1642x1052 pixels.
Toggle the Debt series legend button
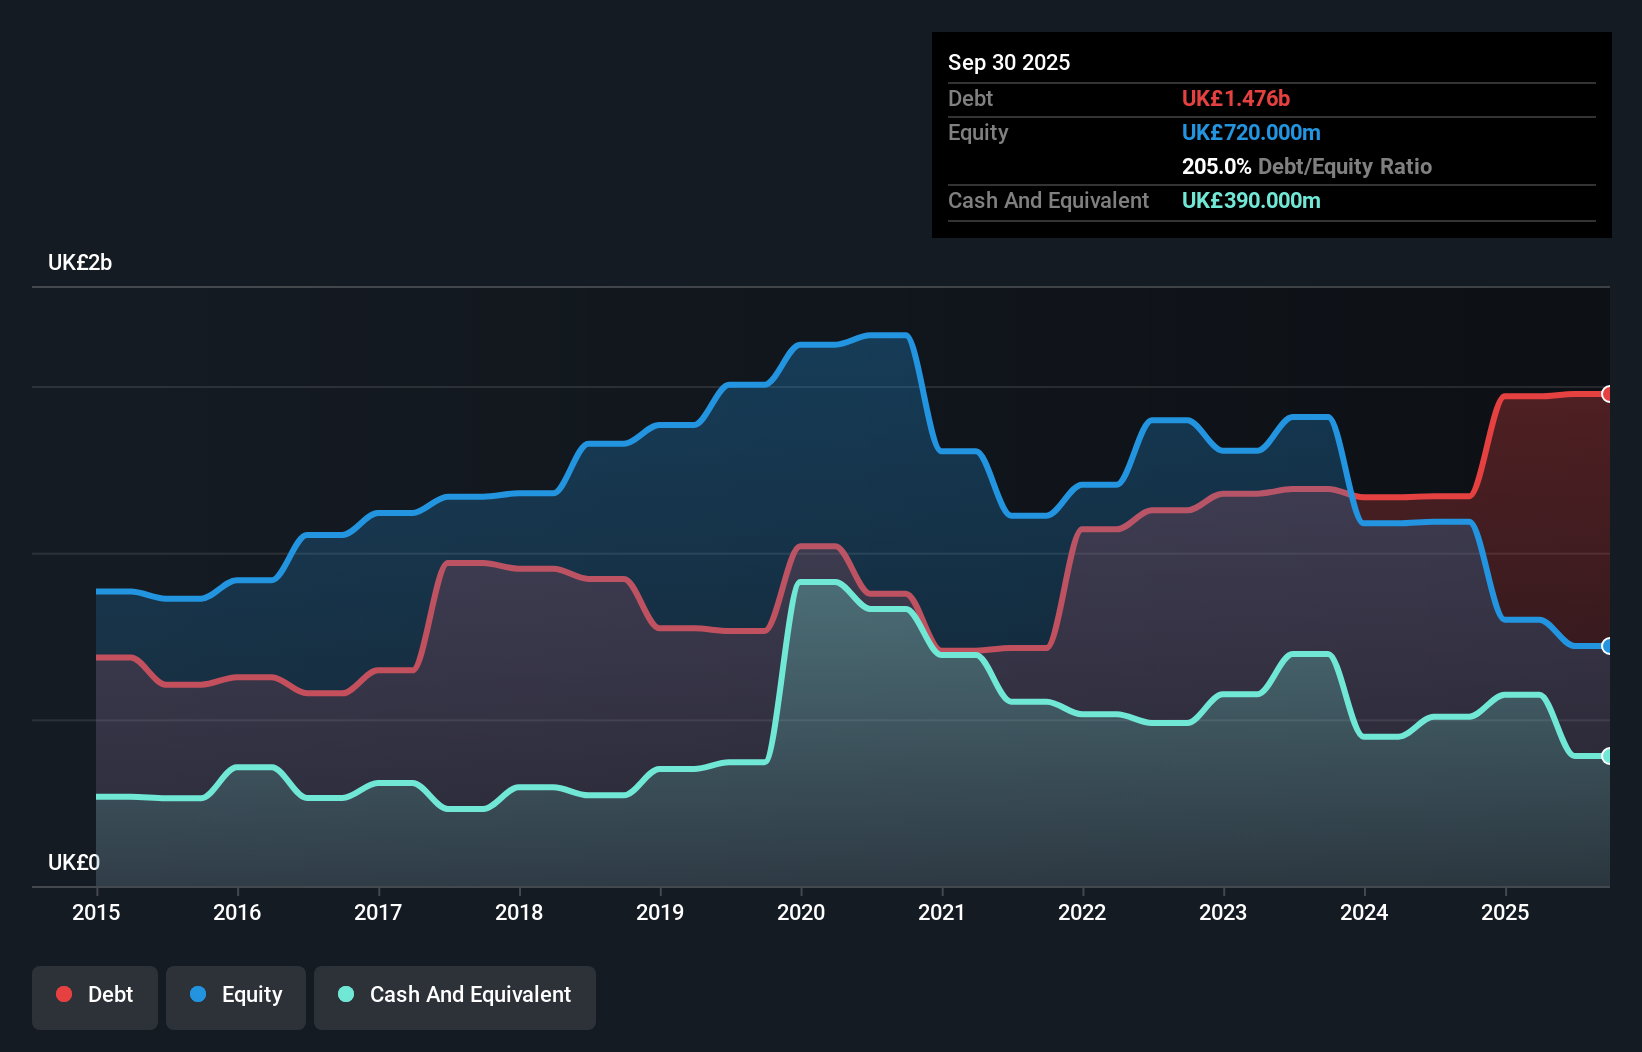(95, 997)
